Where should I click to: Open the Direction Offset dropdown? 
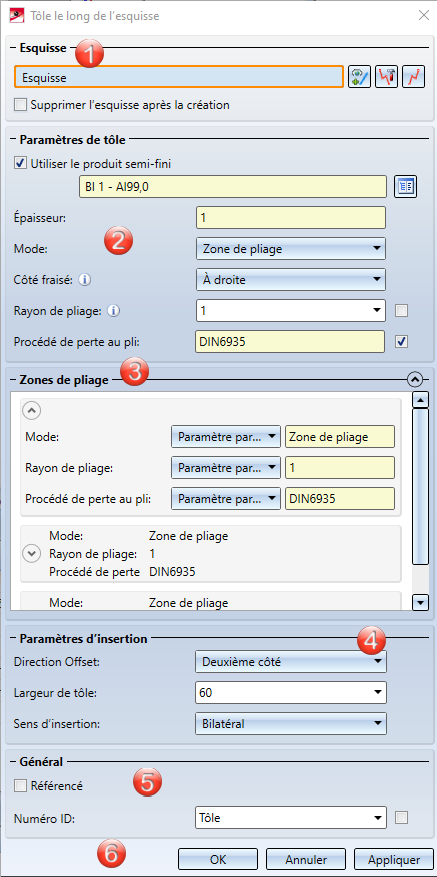[291, 663]
